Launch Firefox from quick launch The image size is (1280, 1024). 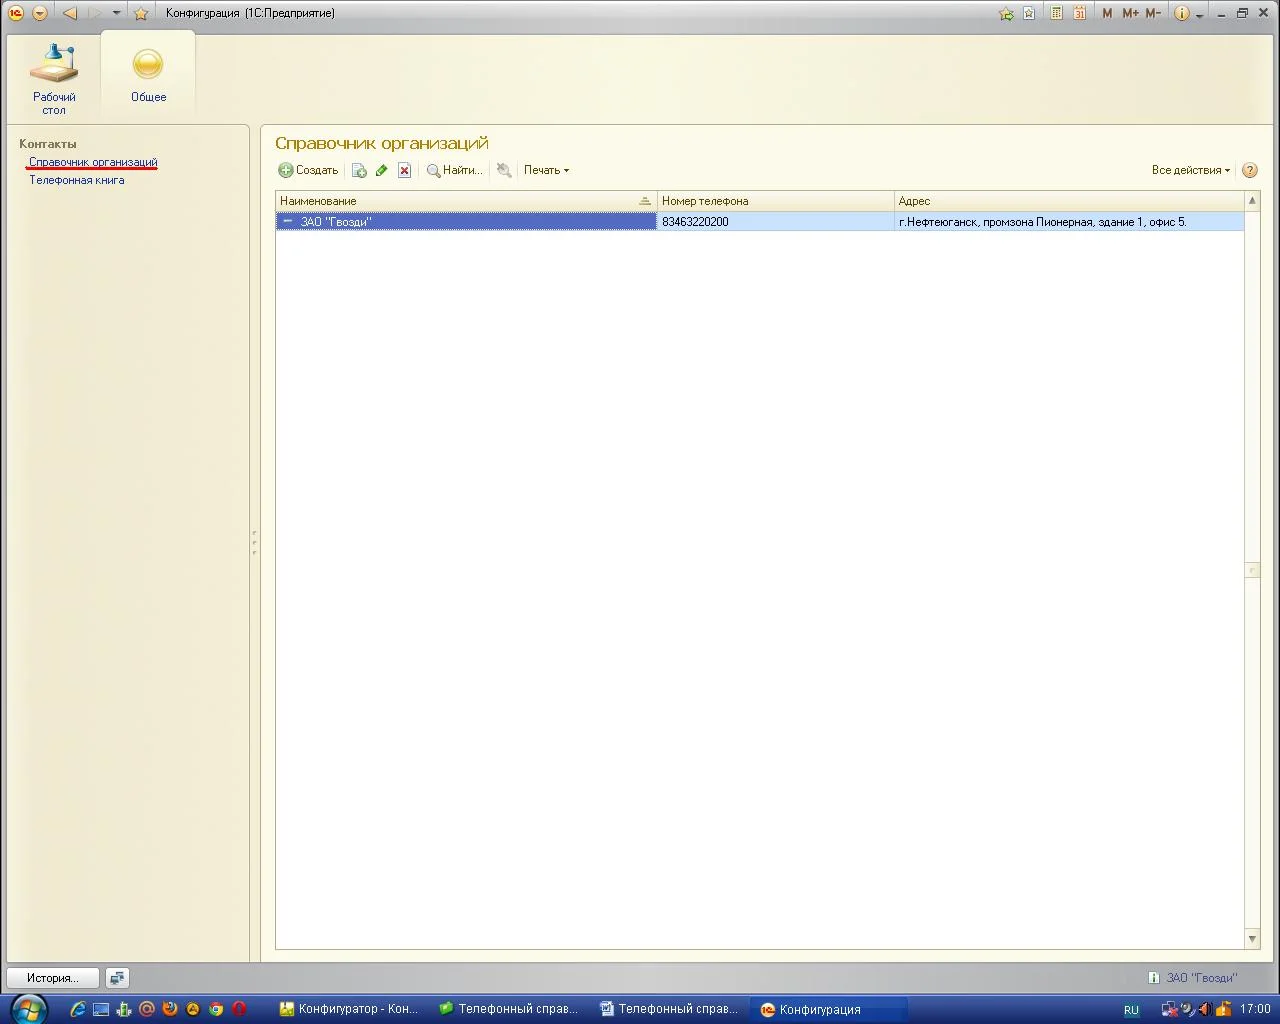pyautogui.click(x=170, y=1009)
